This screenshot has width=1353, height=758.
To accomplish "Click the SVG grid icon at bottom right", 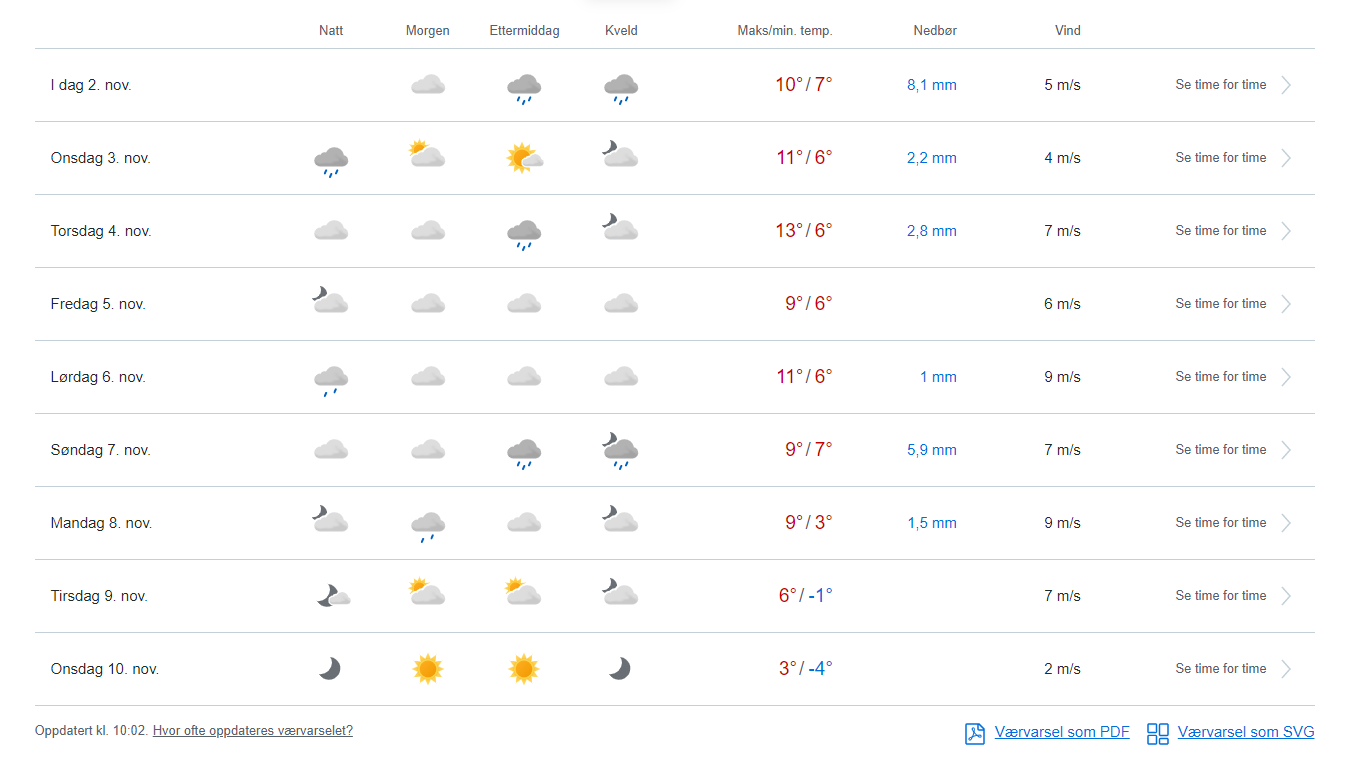I will click(x=1157, y=733).
